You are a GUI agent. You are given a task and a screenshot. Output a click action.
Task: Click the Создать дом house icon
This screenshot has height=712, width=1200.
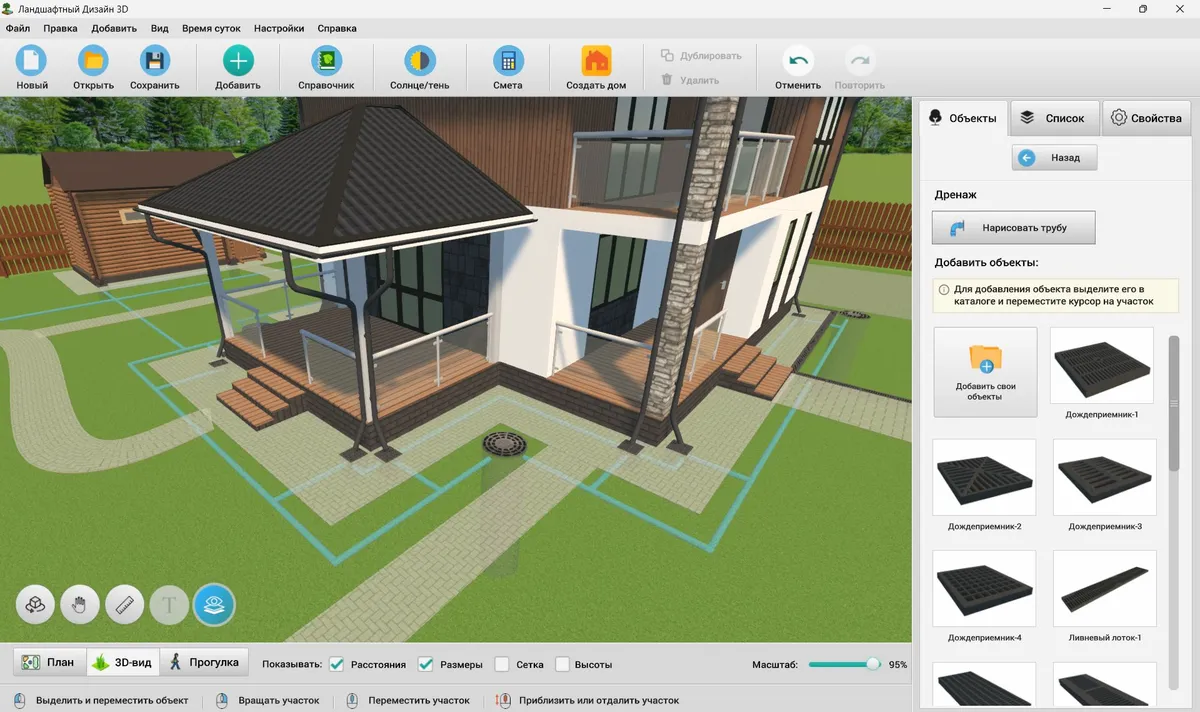[x=596, y=61]
